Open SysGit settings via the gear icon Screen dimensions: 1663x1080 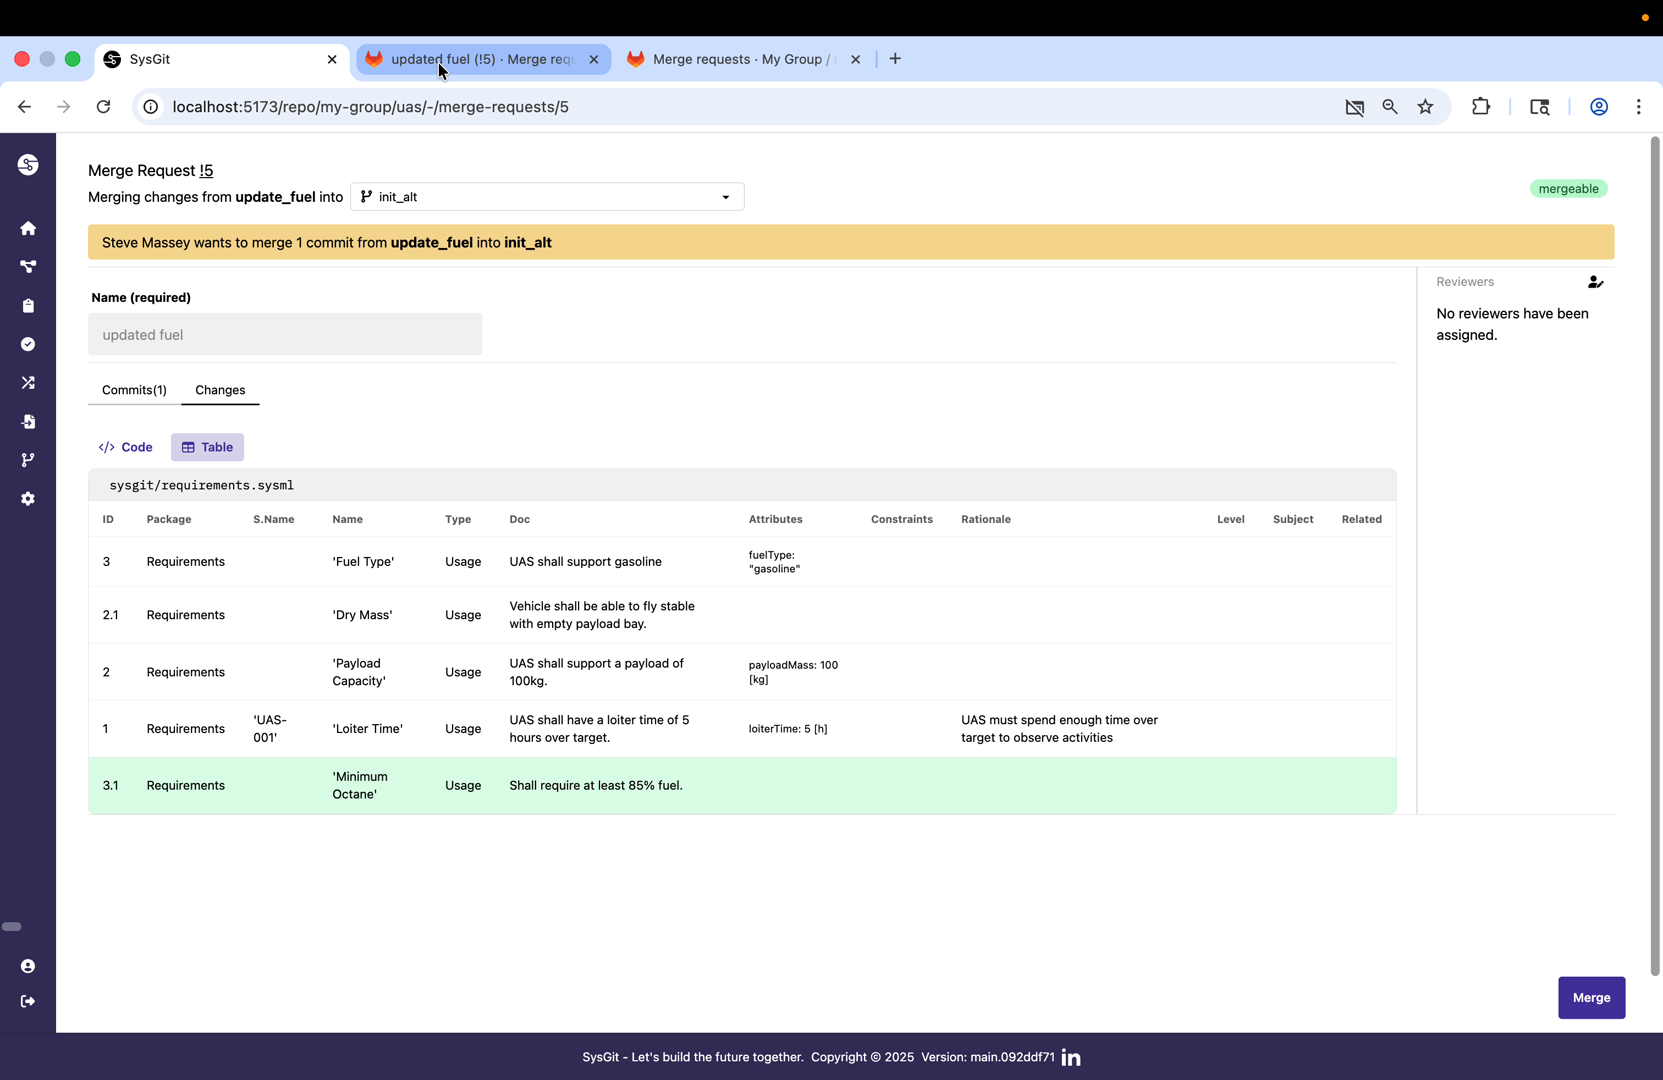28,498
